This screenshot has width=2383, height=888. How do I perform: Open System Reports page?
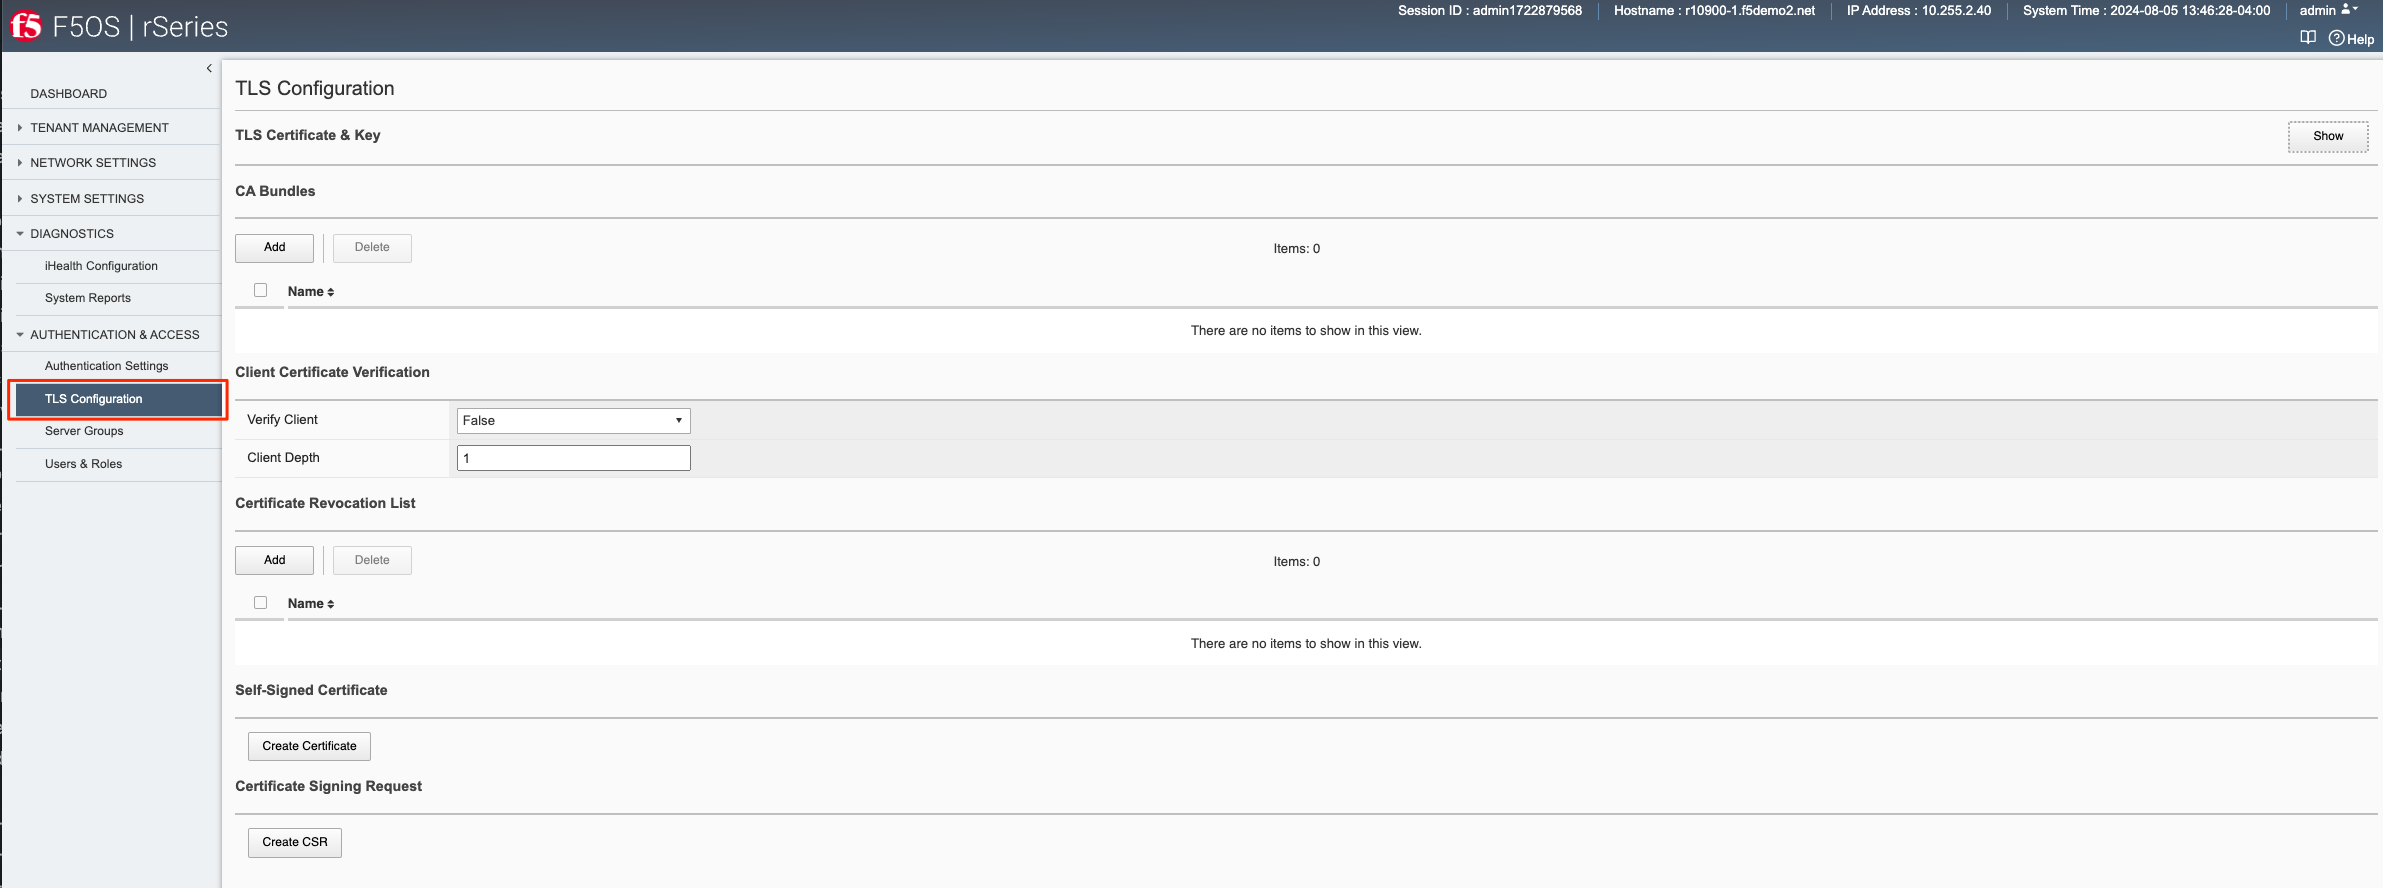88,298
